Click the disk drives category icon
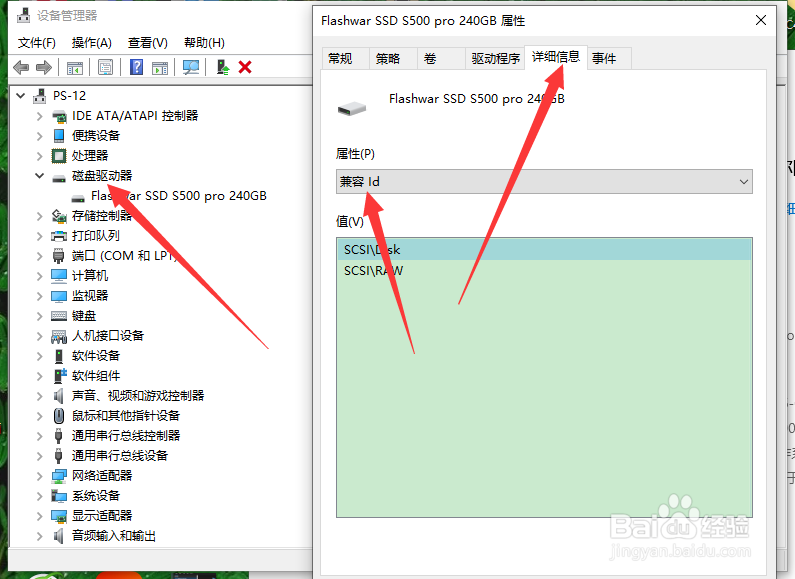This screenshot has height=579, width=795. point(59,178)
